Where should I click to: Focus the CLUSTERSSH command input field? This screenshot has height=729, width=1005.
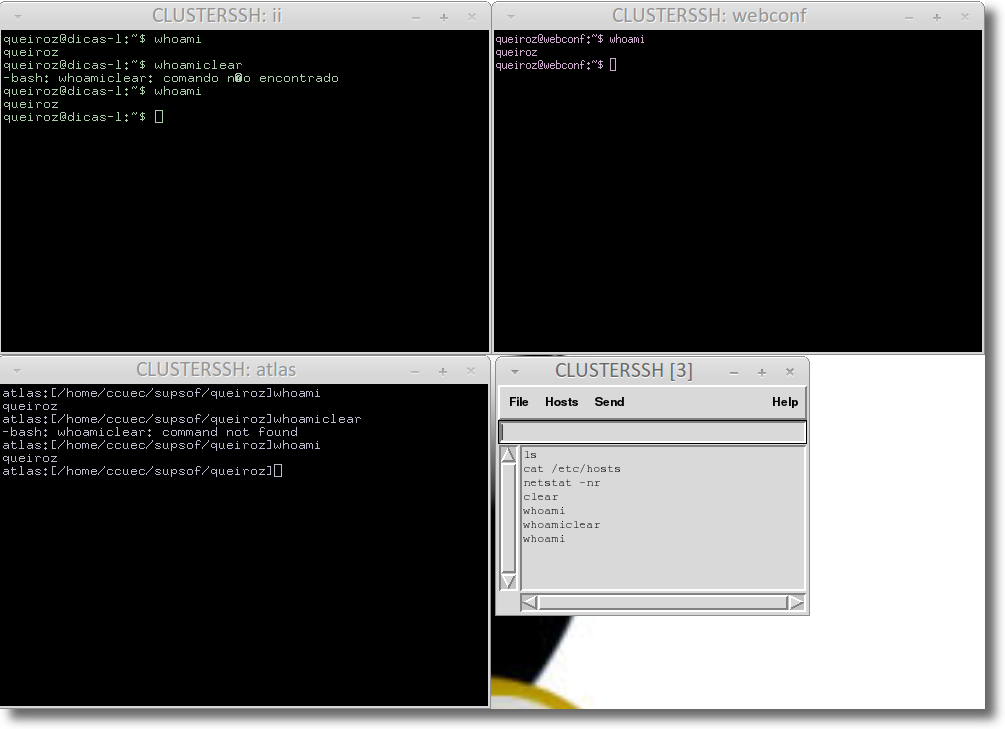pyautogui.click(x=652, y=432)
